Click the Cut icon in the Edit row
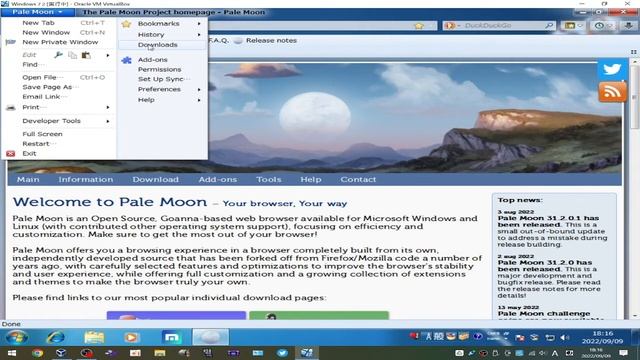The image size is (640, 360). point(58,55)
